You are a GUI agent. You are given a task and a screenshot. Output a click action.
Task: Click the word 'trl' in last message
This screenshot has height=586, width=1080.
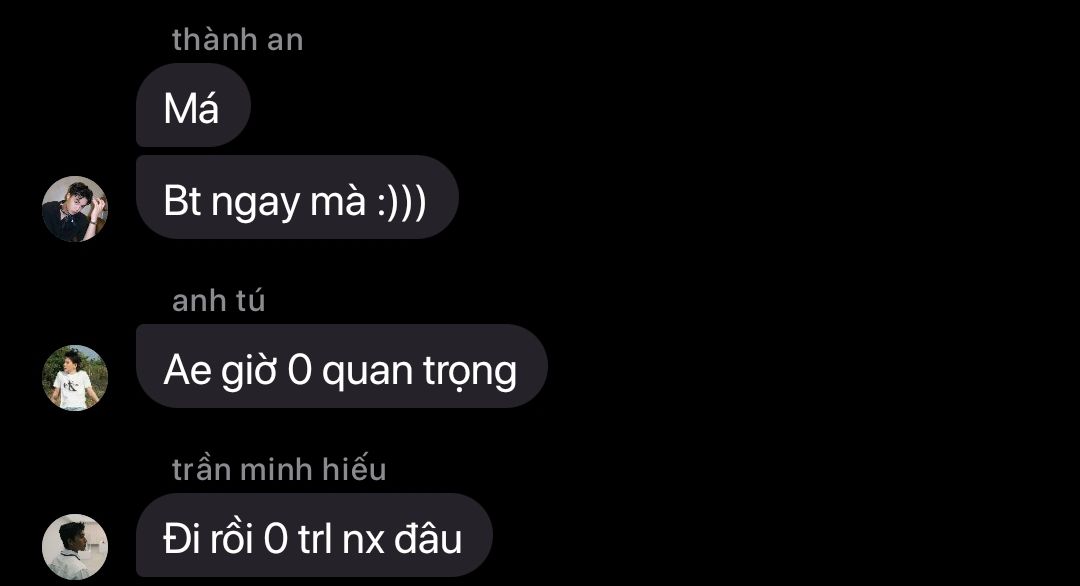(x=315, y=537)
